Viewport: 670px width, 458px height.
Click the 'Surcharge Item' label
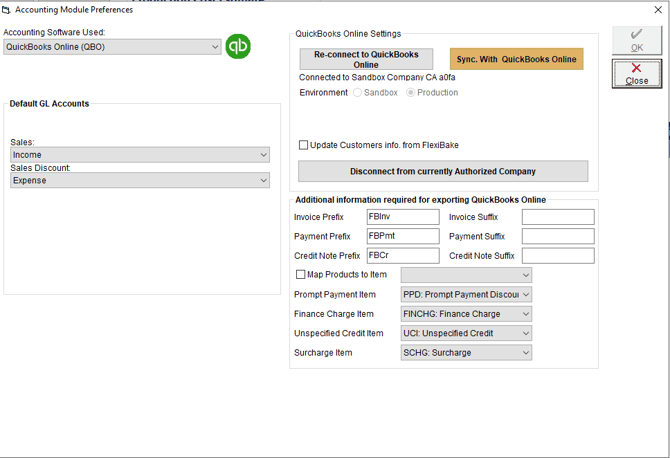(x=323, y=353)
